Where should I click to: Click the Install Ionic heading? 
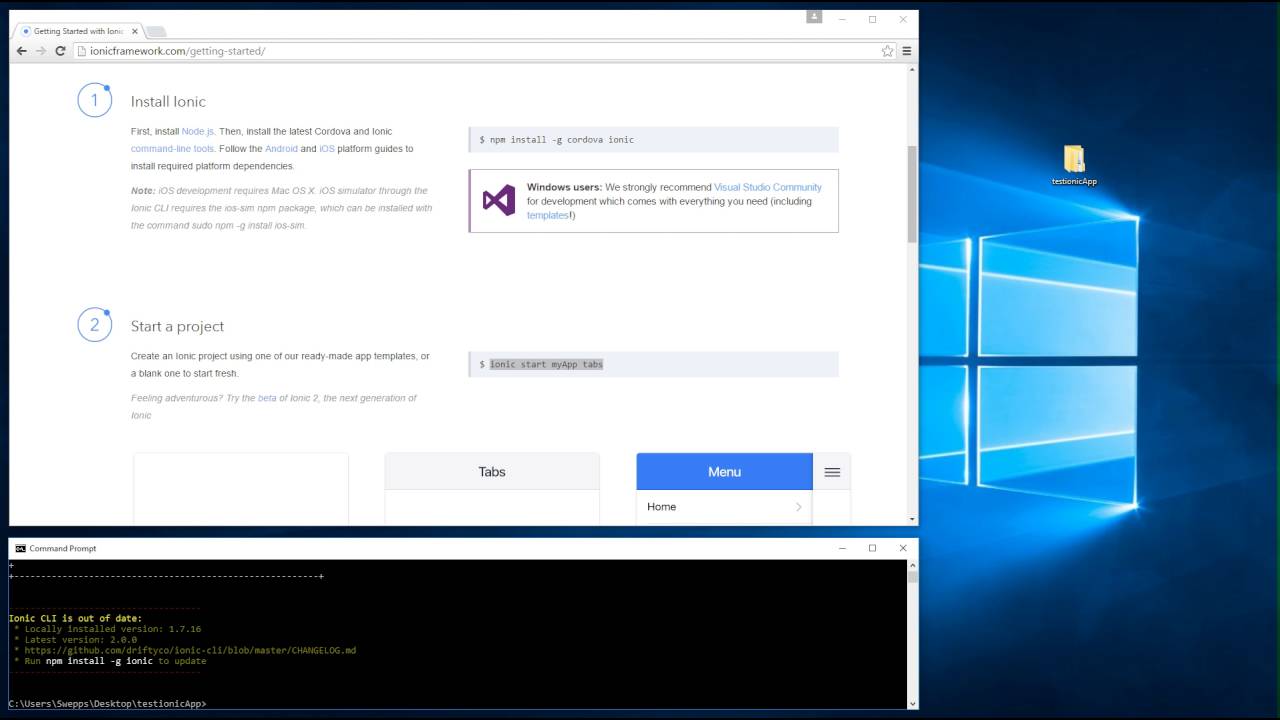coord(168,101)
